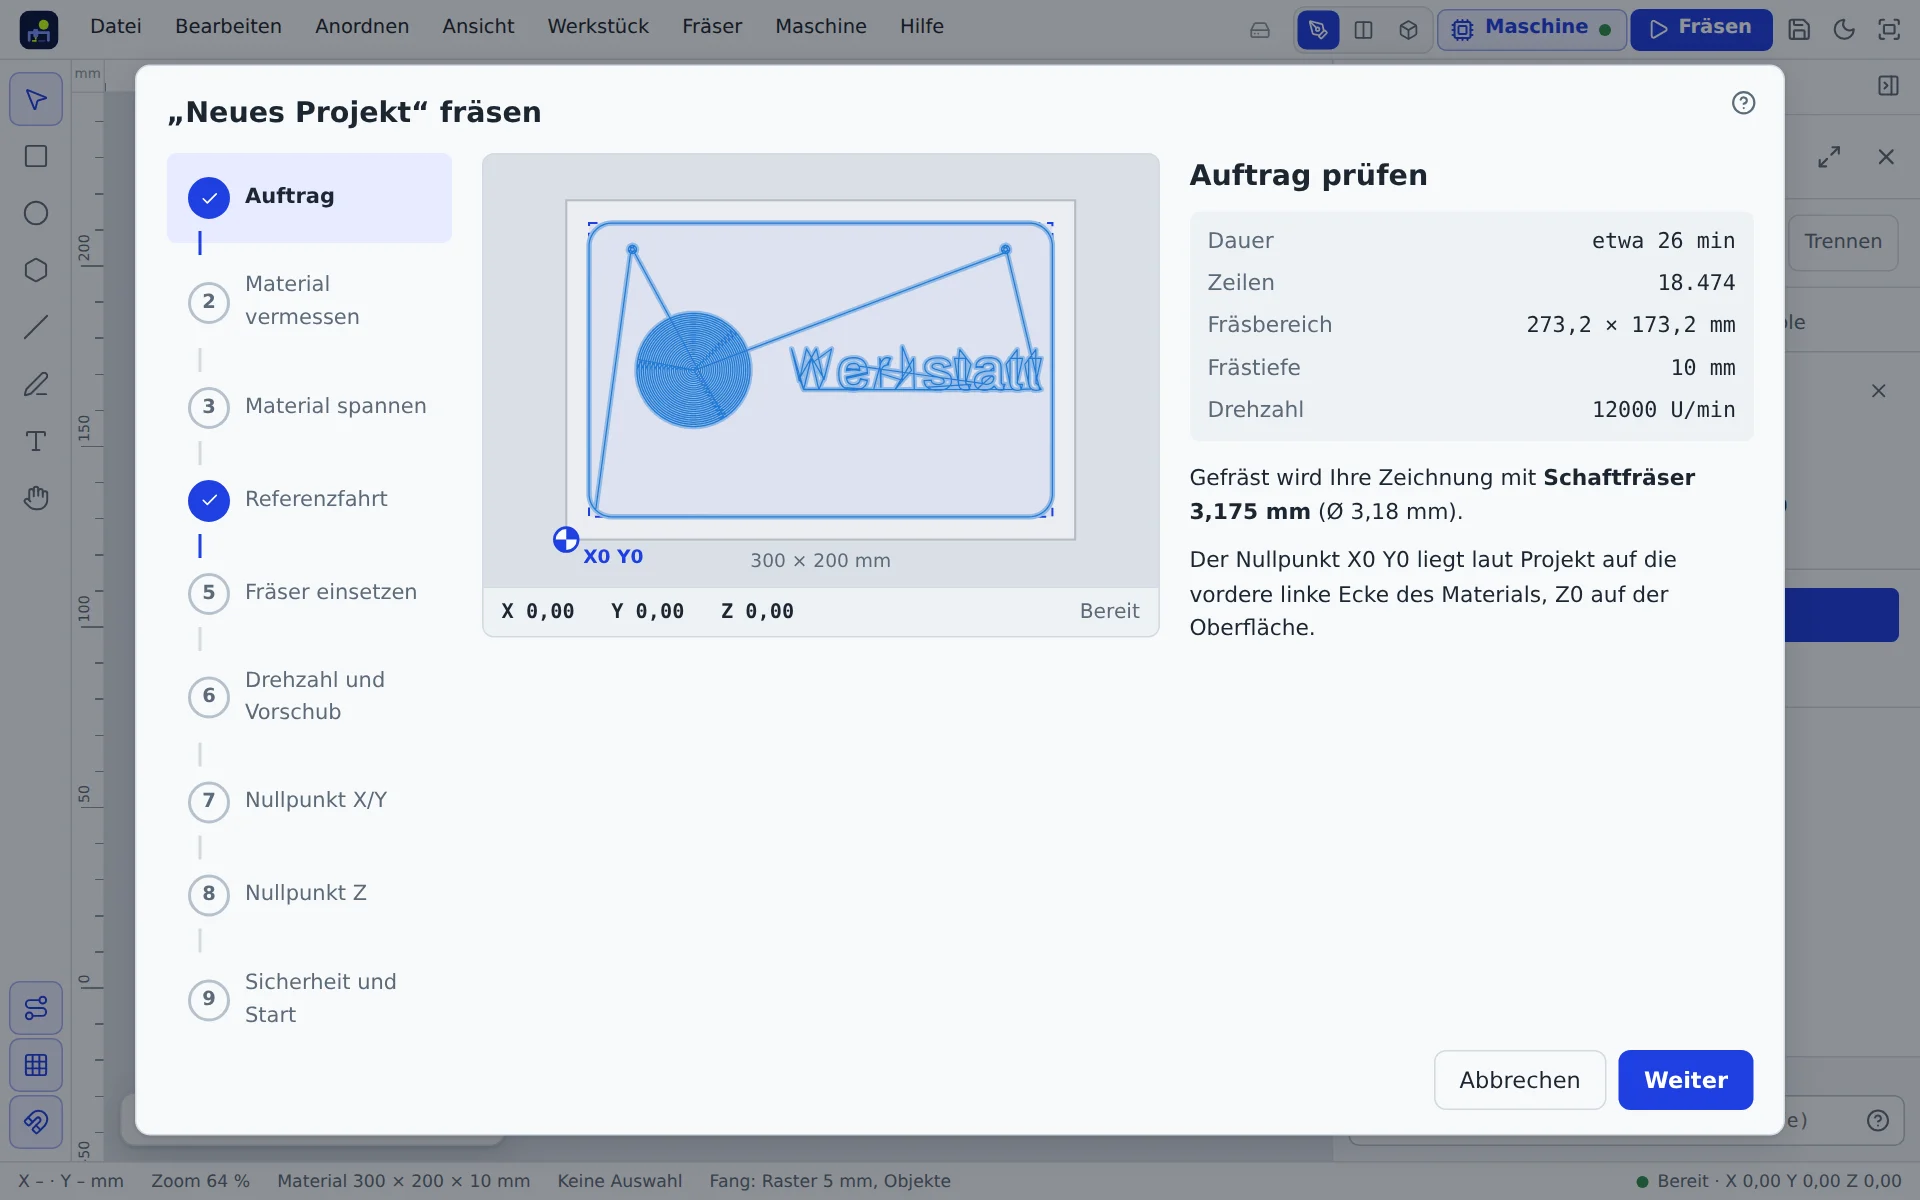This screenshot has height=1200, width=1920.
Task: Open the Hilfe menu
Action: tap(921, 26)
